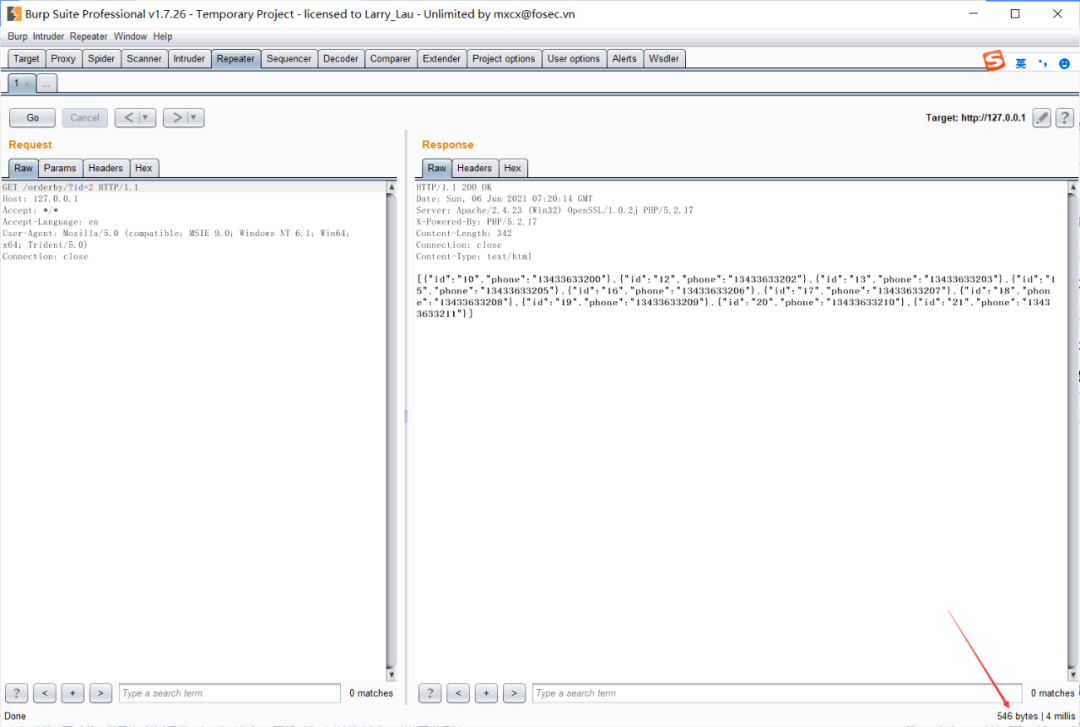This screenshot has width=1080, height=727.
Task: Go back to previous request in history
Action: (127, 118)
